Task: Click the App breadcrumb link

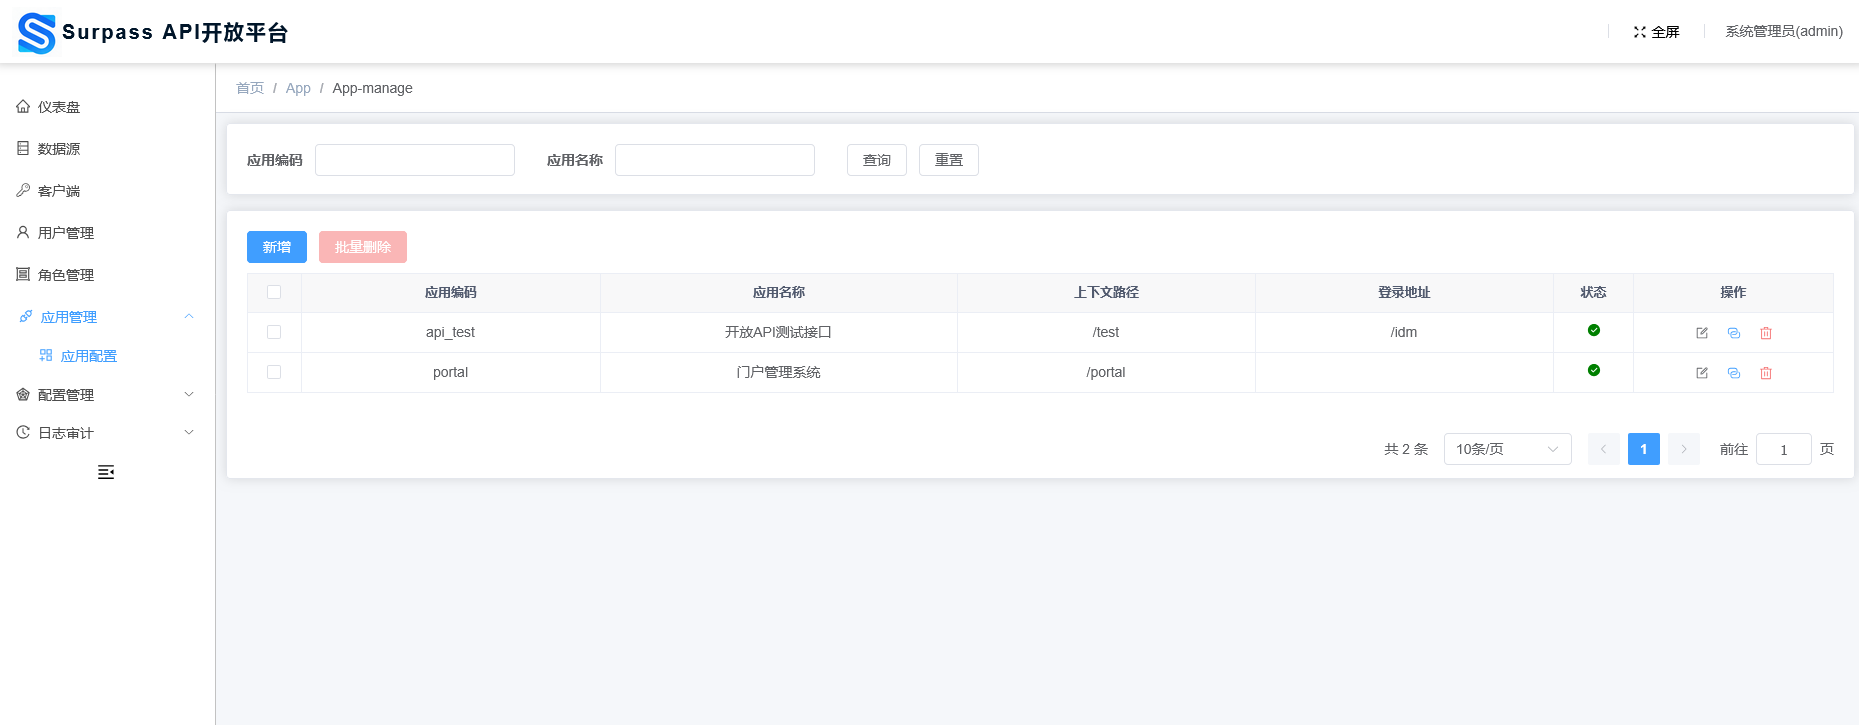Action: point(298,88)
